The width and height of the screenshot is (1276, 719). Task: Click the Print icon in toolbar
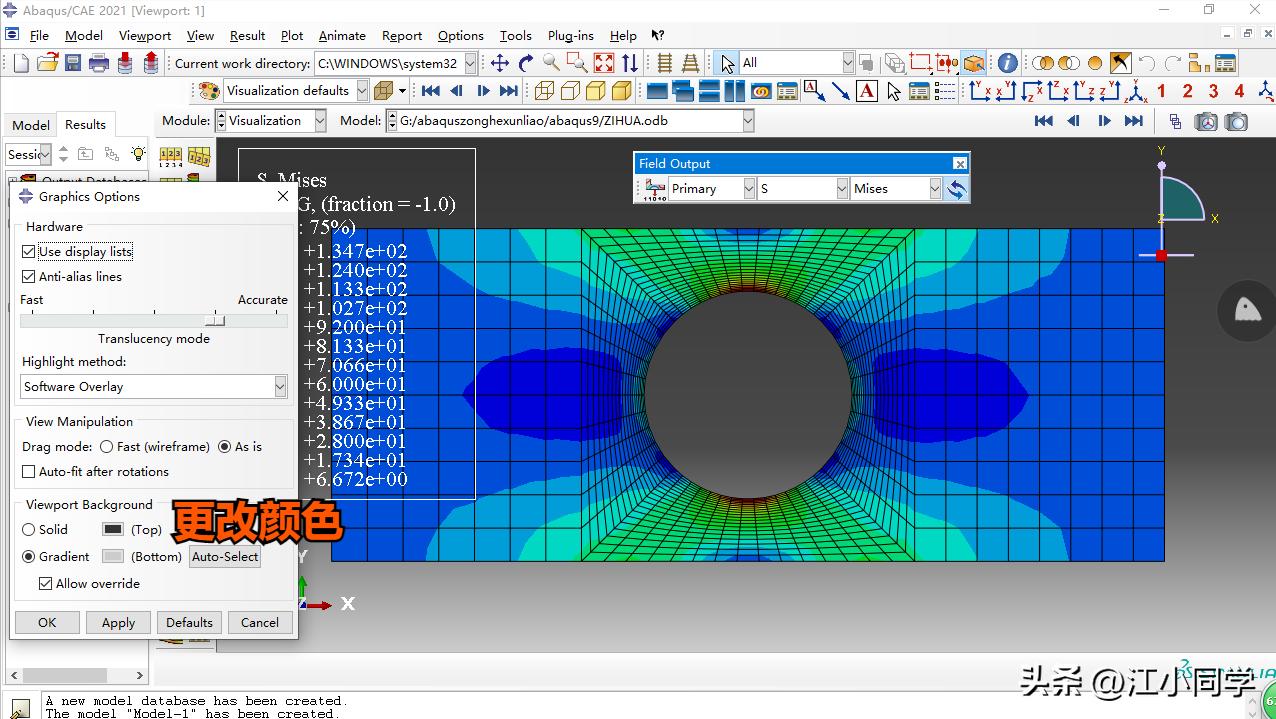pyautogui.click(x=99, y=63)
